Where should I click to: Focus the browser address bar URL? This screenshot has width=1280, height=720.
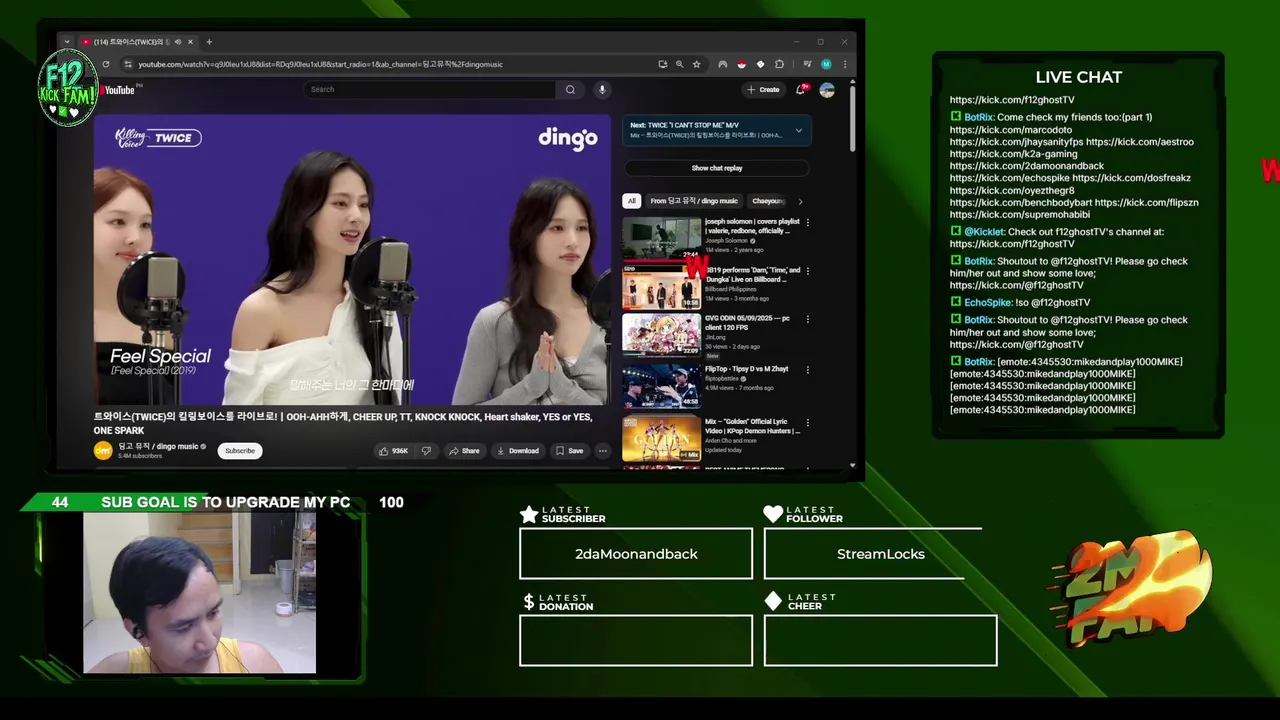pos(320,64)
